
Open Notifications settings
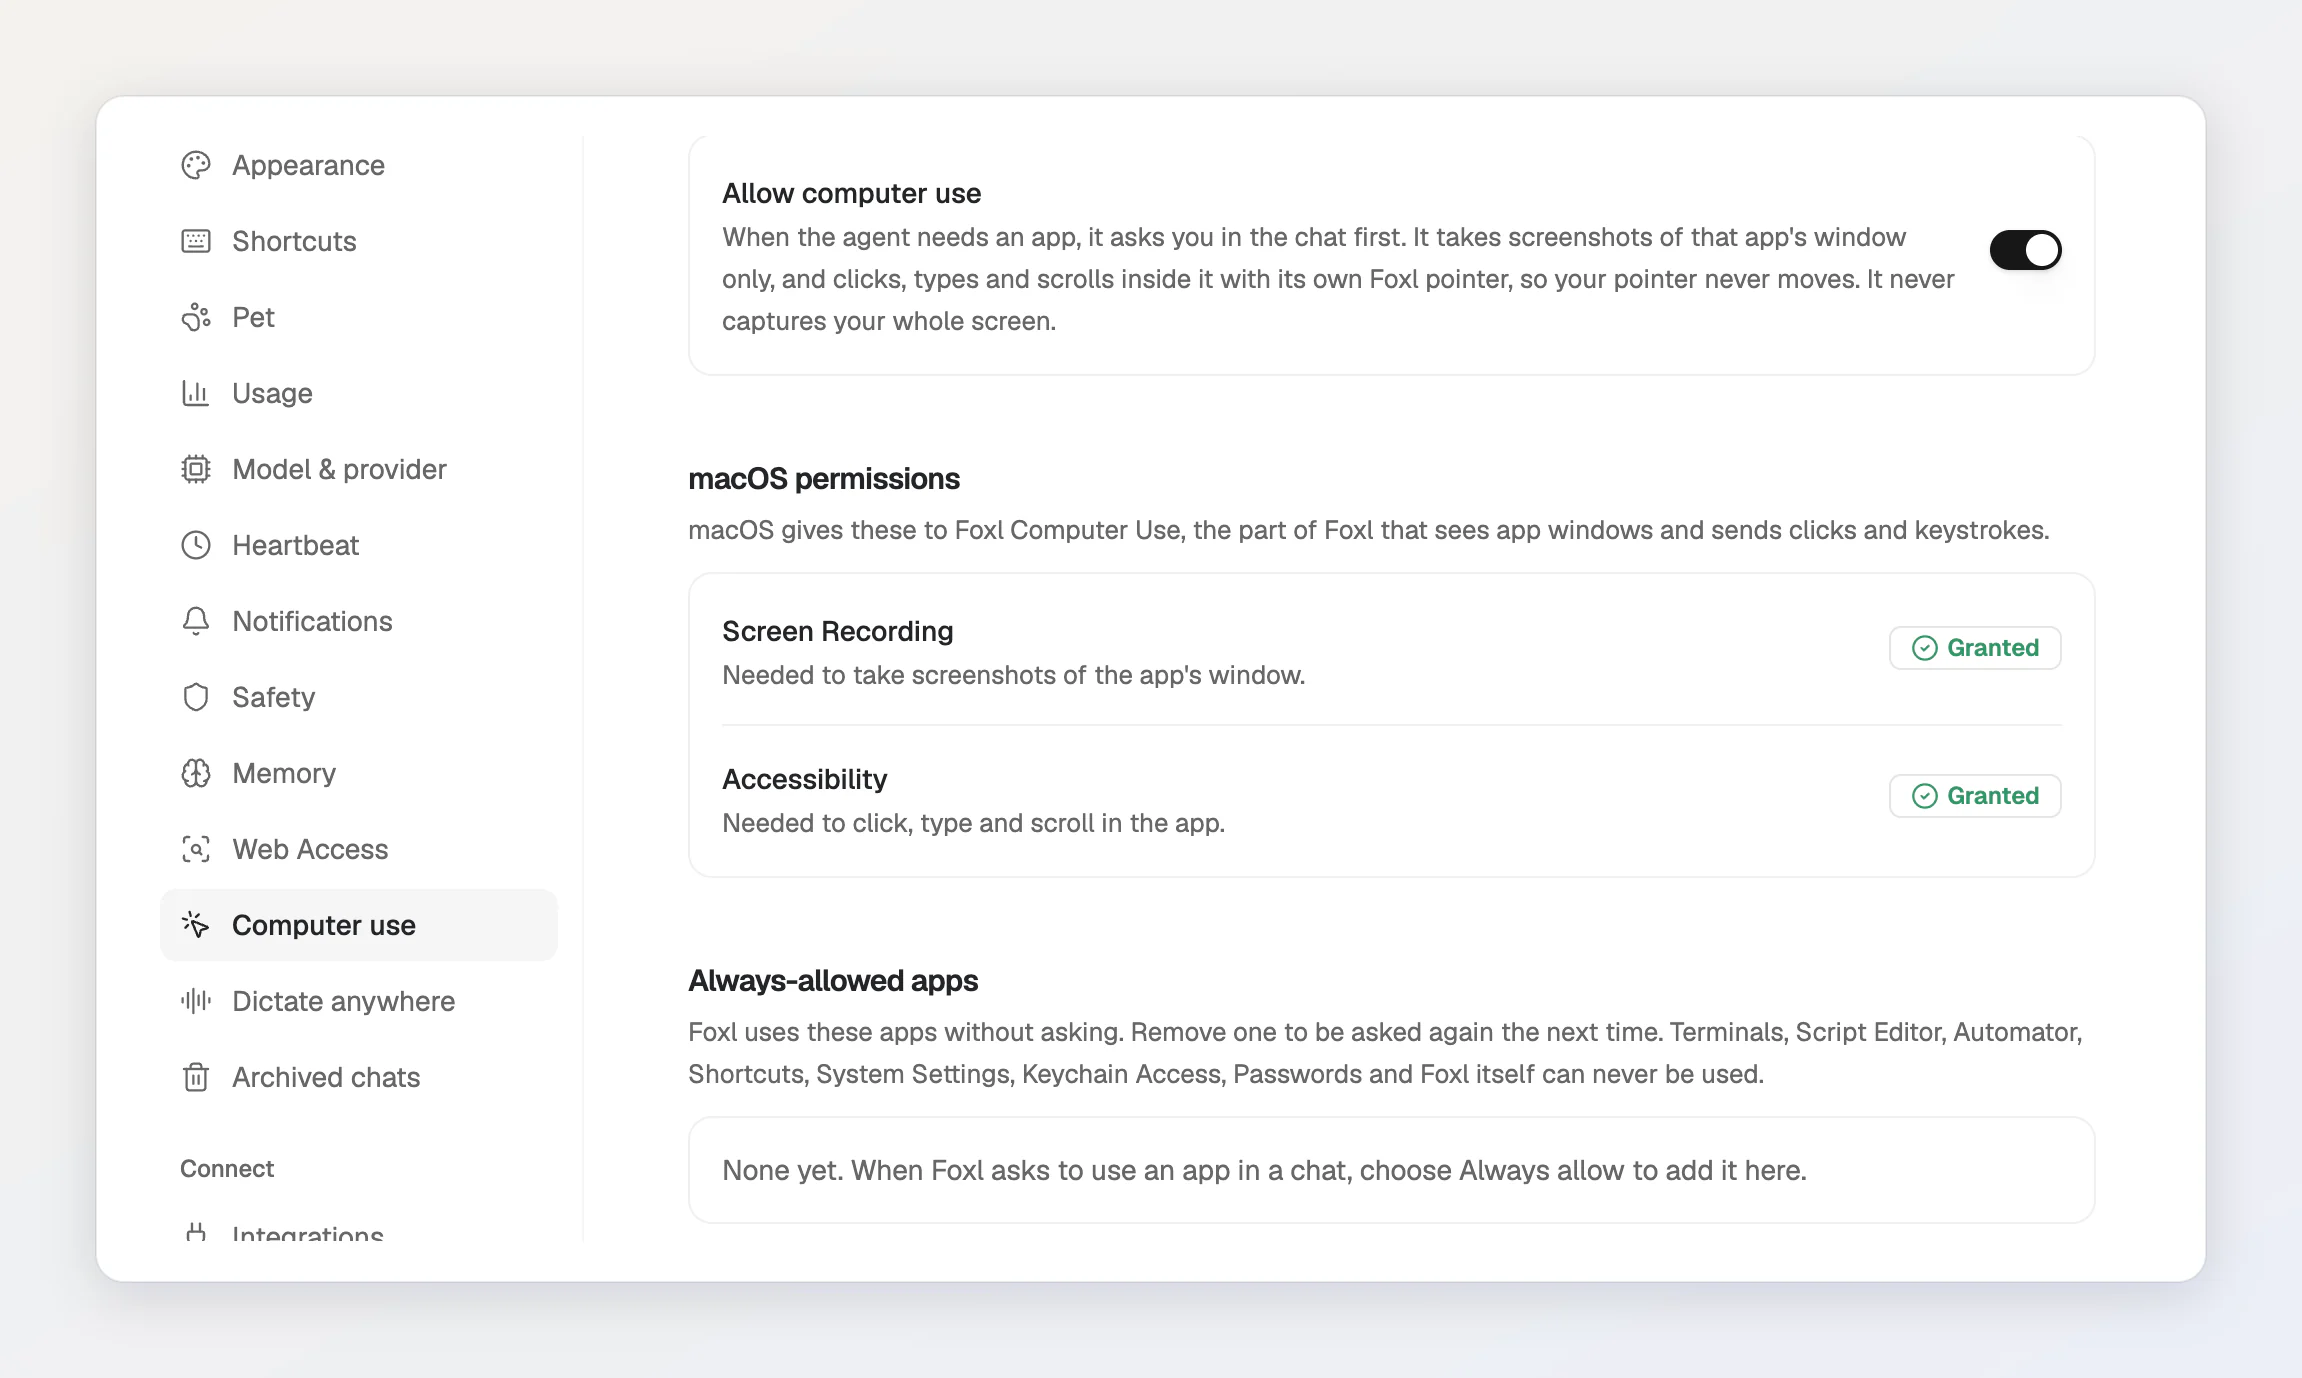359,621
